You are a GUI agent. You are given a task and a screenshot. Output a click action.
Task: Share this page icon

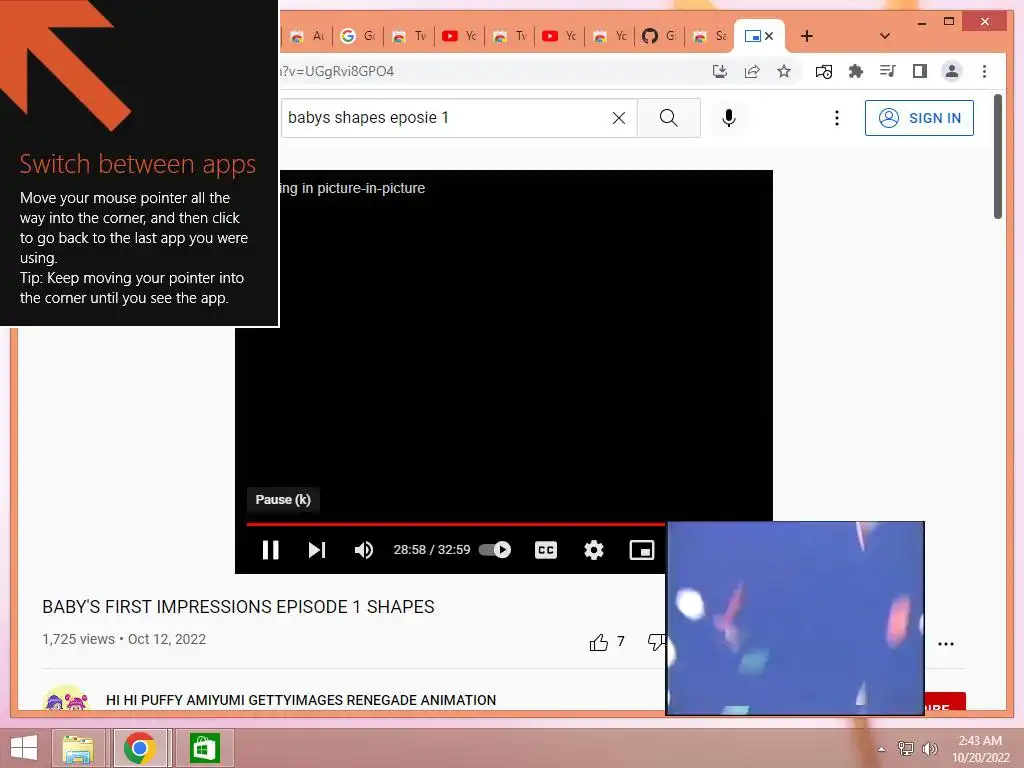pos(752,71)
